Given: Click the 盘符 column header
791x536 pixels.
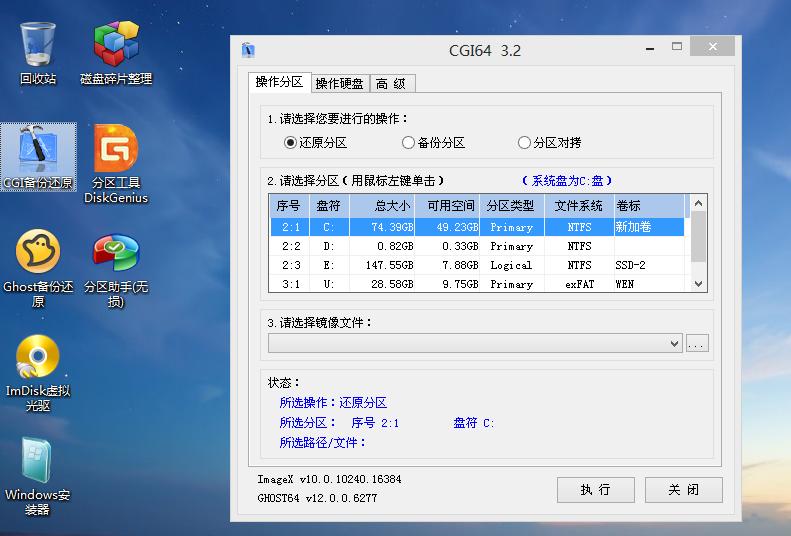Looking at the screenshot, I should tap(329, 206).
